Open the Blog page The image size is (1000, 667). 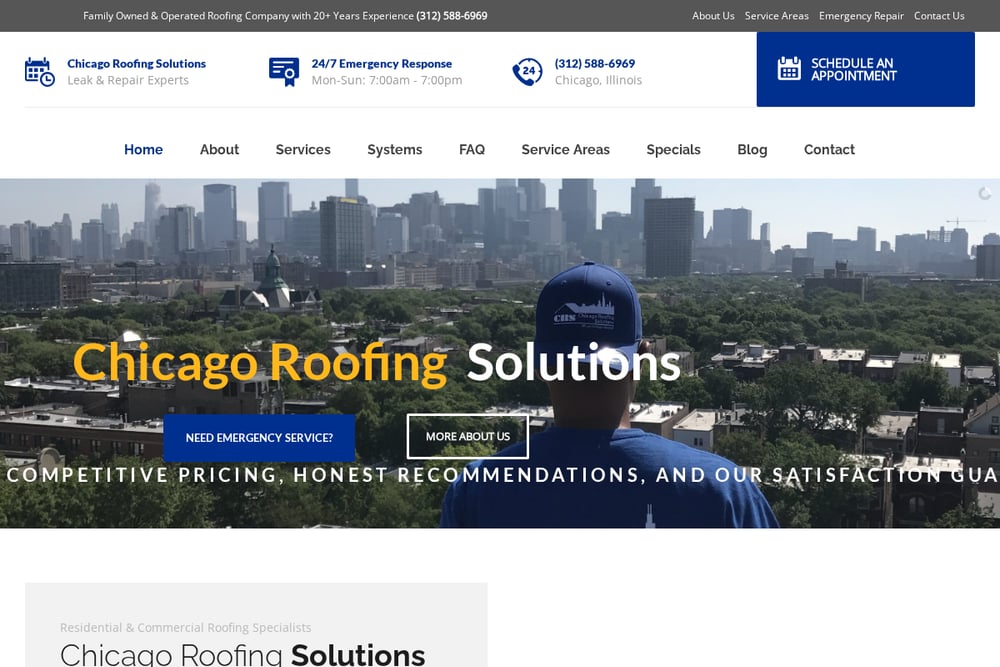[x=753, y=149]
